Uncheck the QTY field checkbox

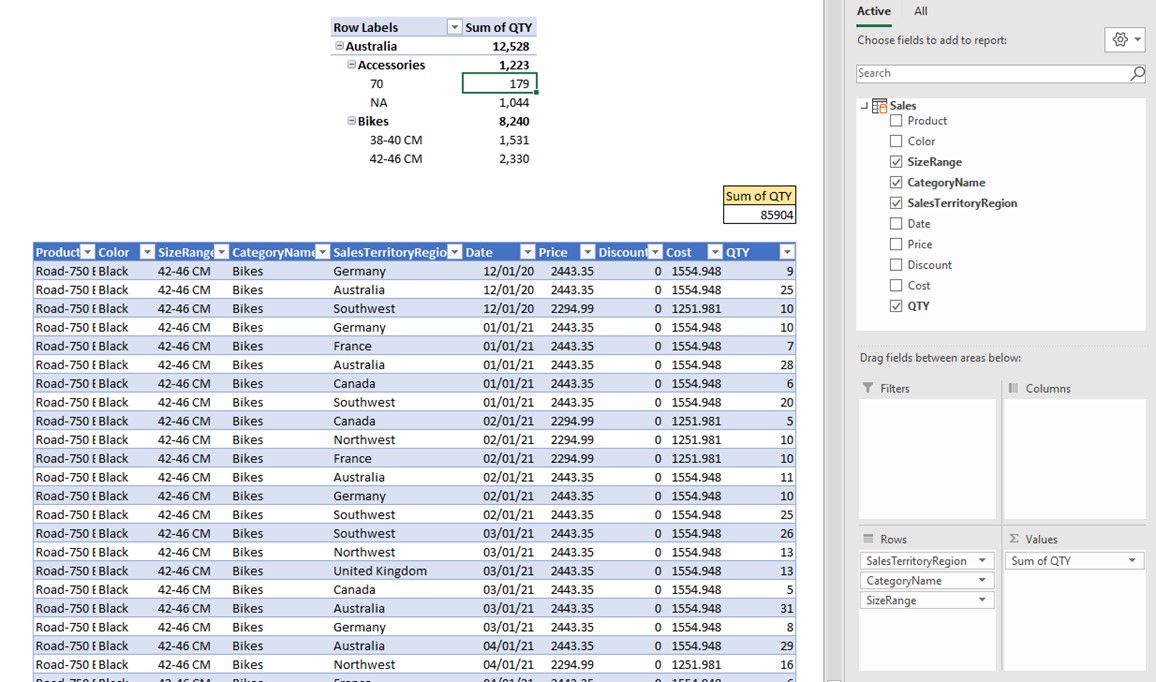(x=896, y=306)
